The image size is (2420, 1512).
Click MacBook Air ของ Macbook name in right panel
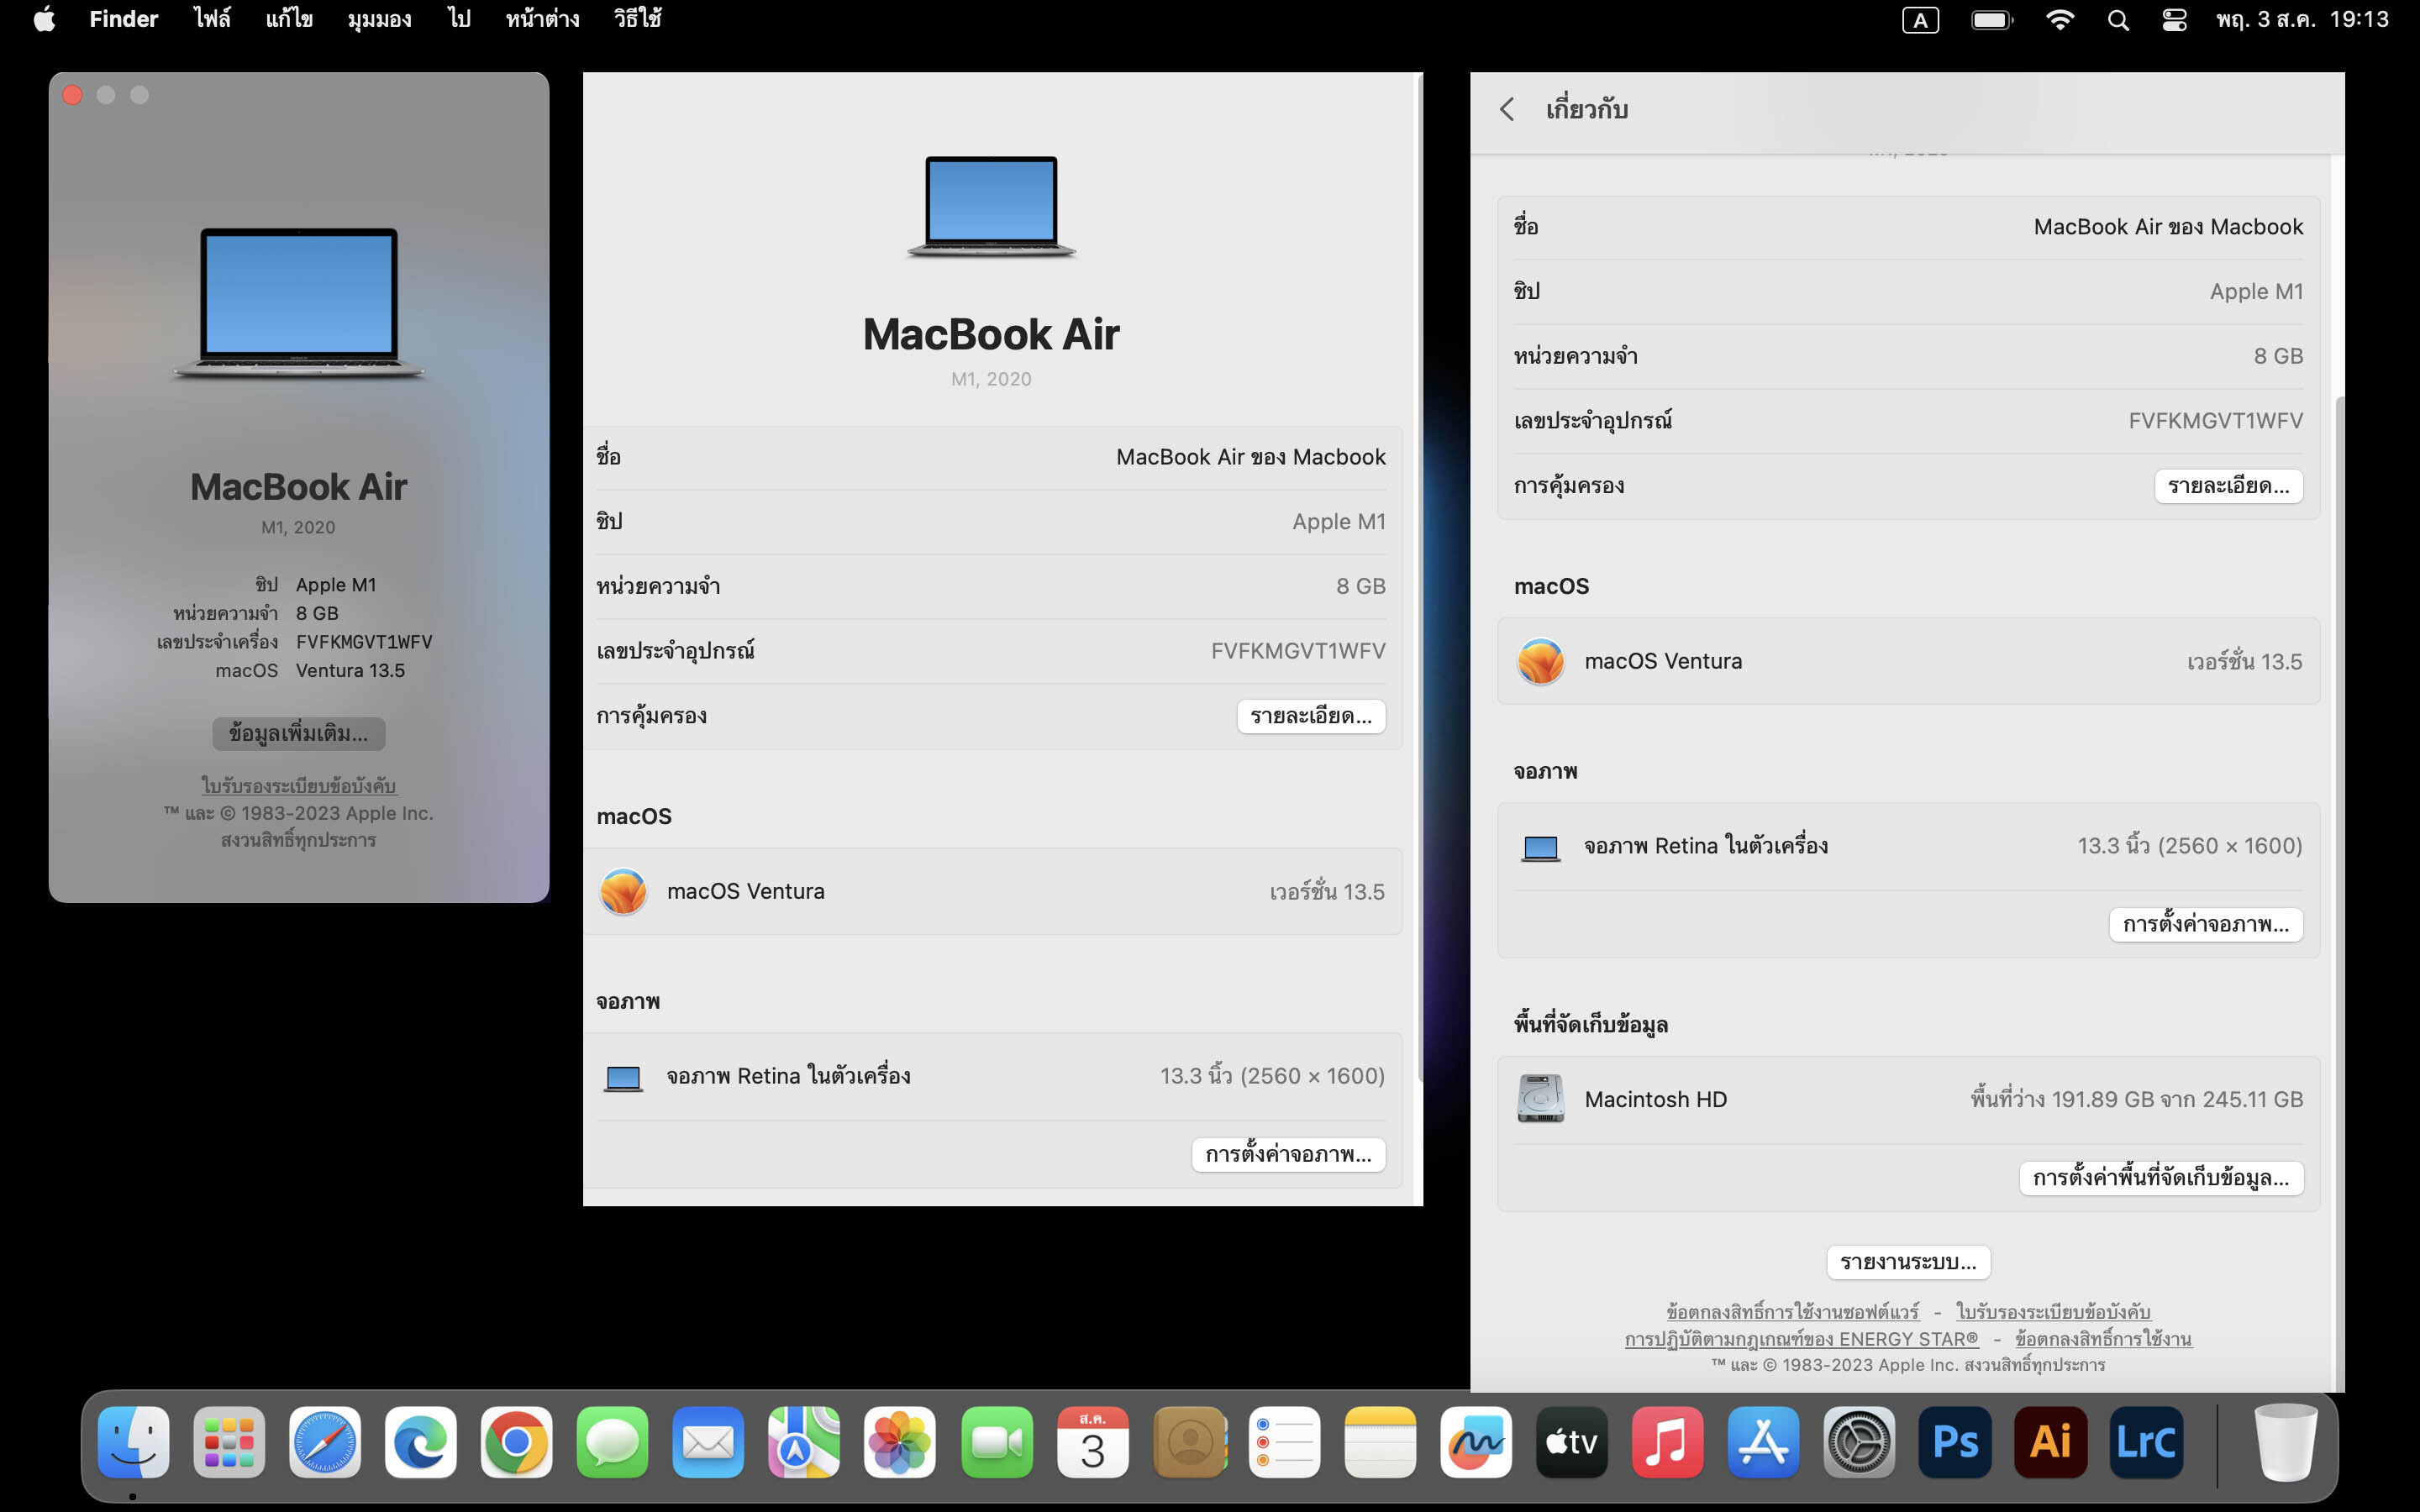tap(2168, 227)
